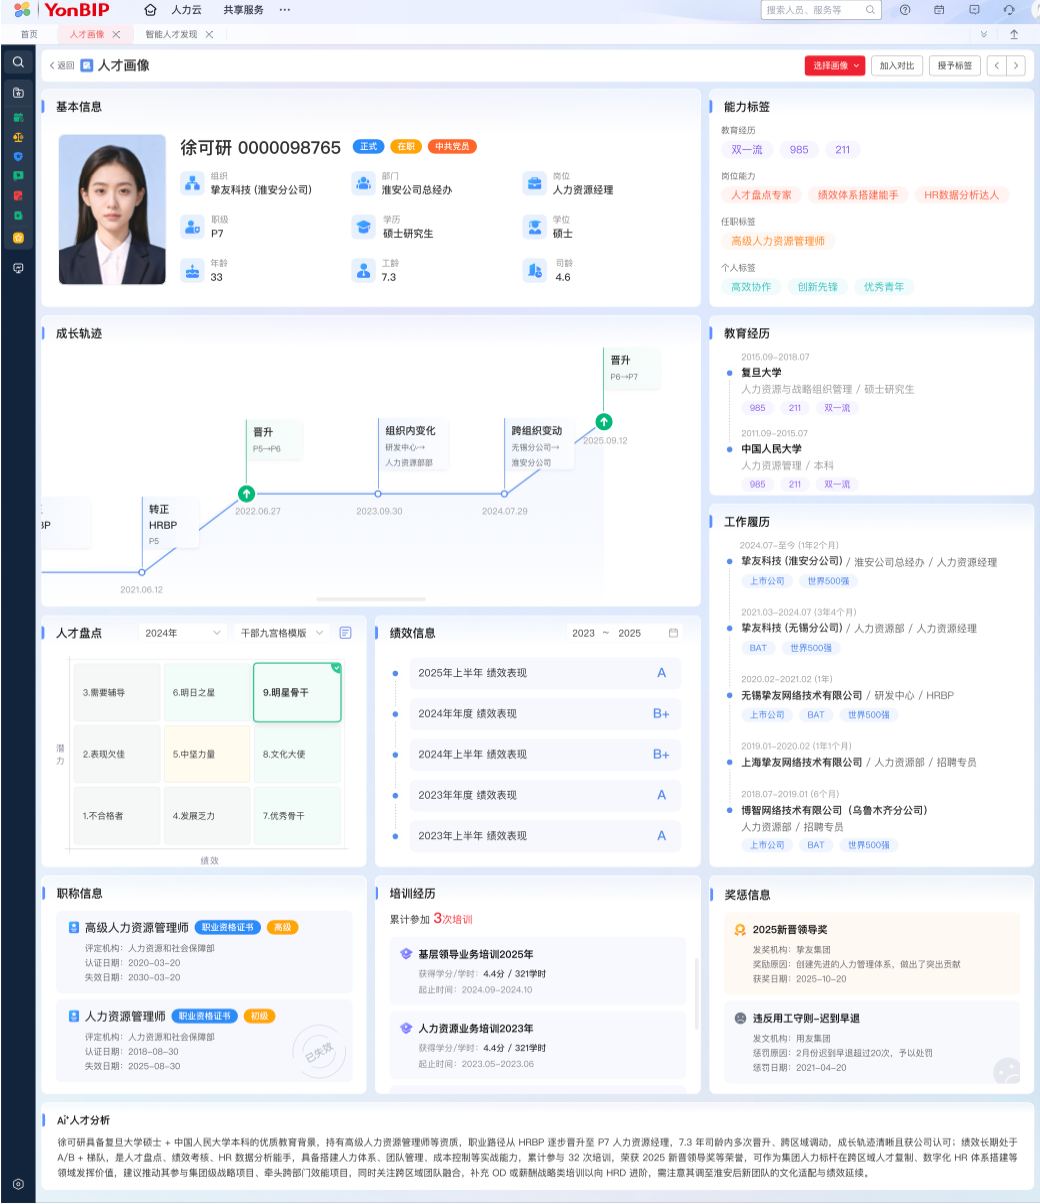Click the 2025.09.12 promotion timeline marker
Image resolution: width=1040 pixels, height=1204 pixels.
coord(603,422)
